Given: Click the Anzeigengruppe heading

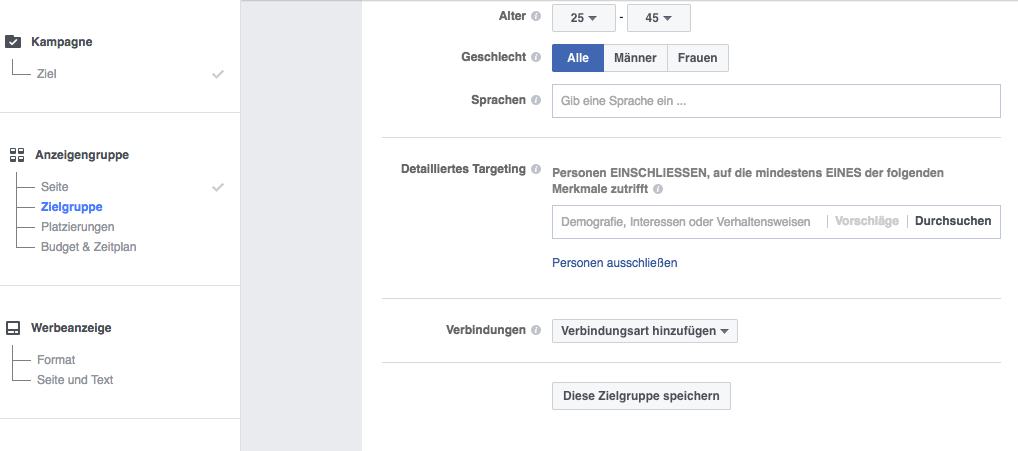Looking at the screenshot, I should click(x=82, y=155).
